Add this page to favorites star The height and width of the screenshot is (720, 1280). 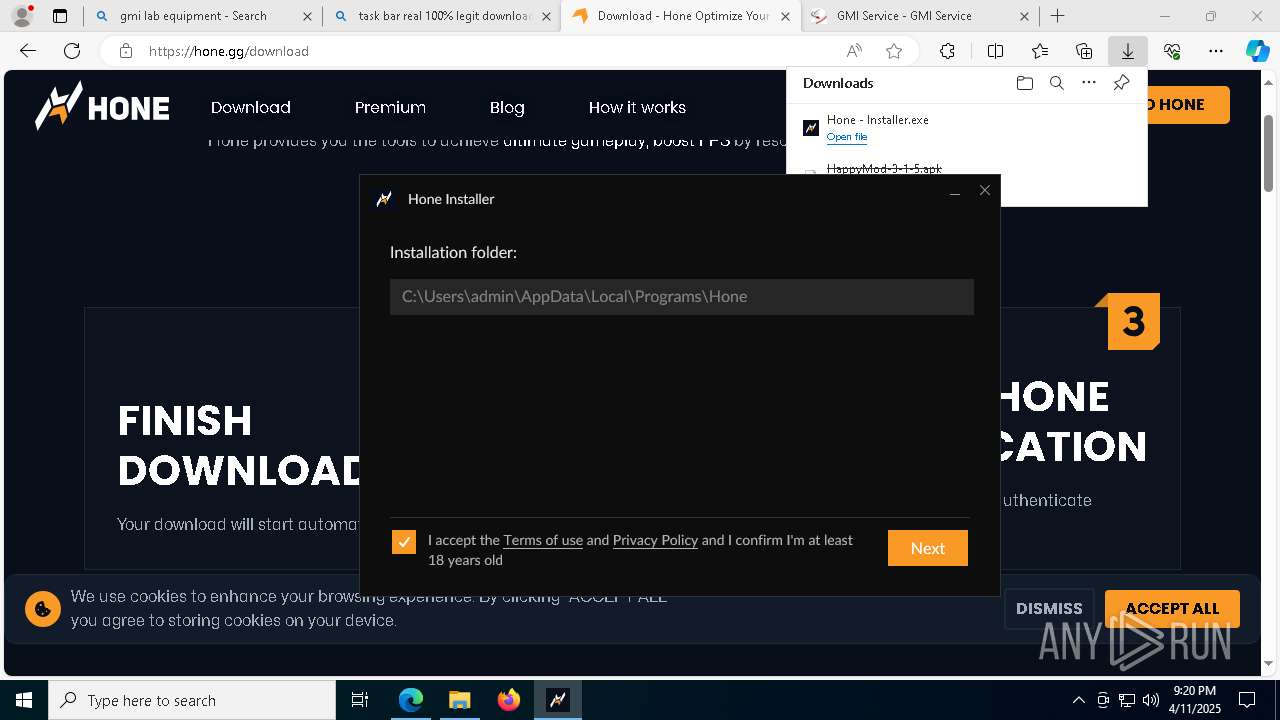(x=894, y=51)
